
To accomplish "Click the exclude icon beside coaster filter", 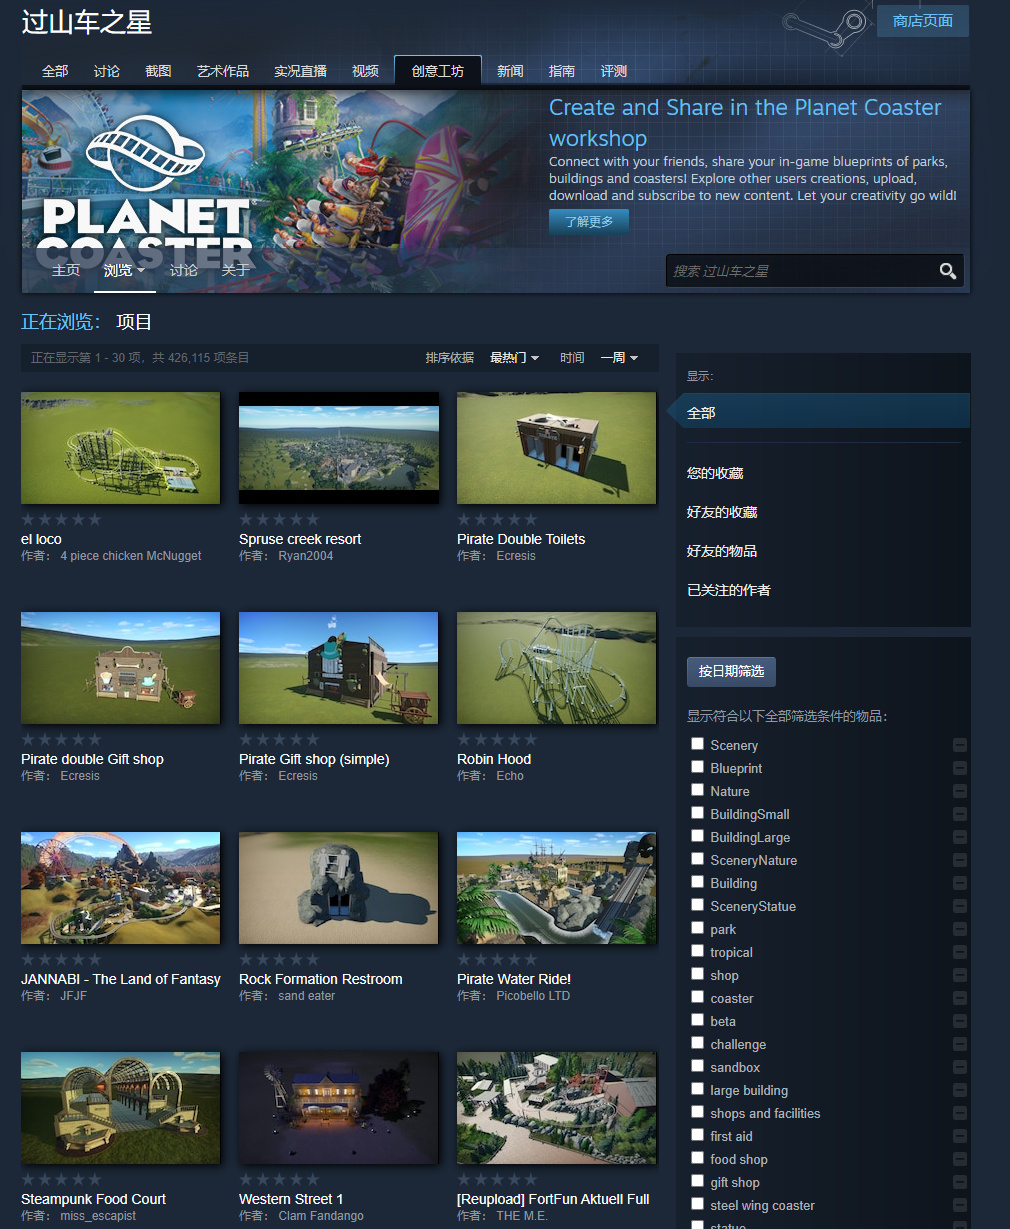I will (960, 998).
